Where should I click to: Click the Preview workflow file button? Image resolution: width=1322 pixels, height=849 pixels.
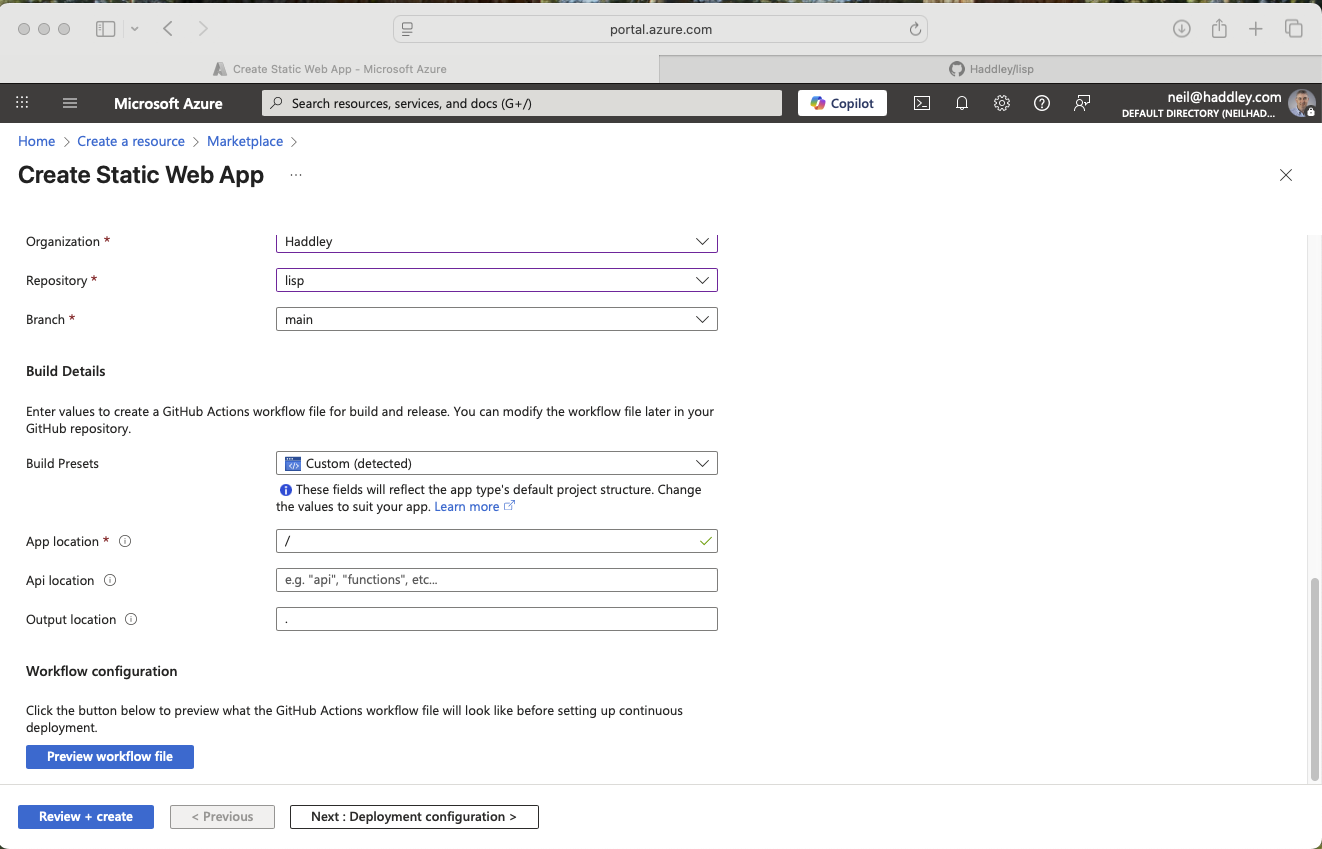click(109, 756)
